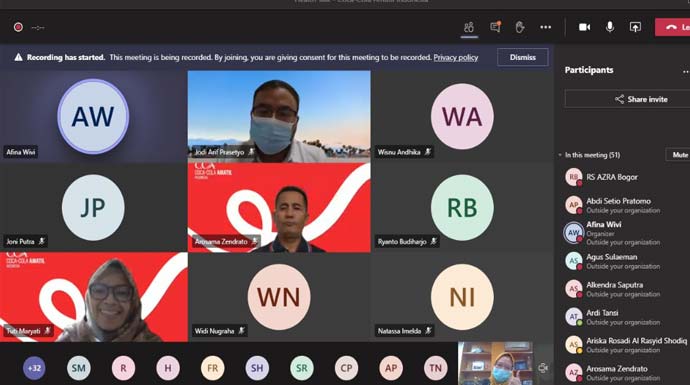Click the H avatar in bottom strip
Viewport: 690px width, 385px height.
click(168, 368)
